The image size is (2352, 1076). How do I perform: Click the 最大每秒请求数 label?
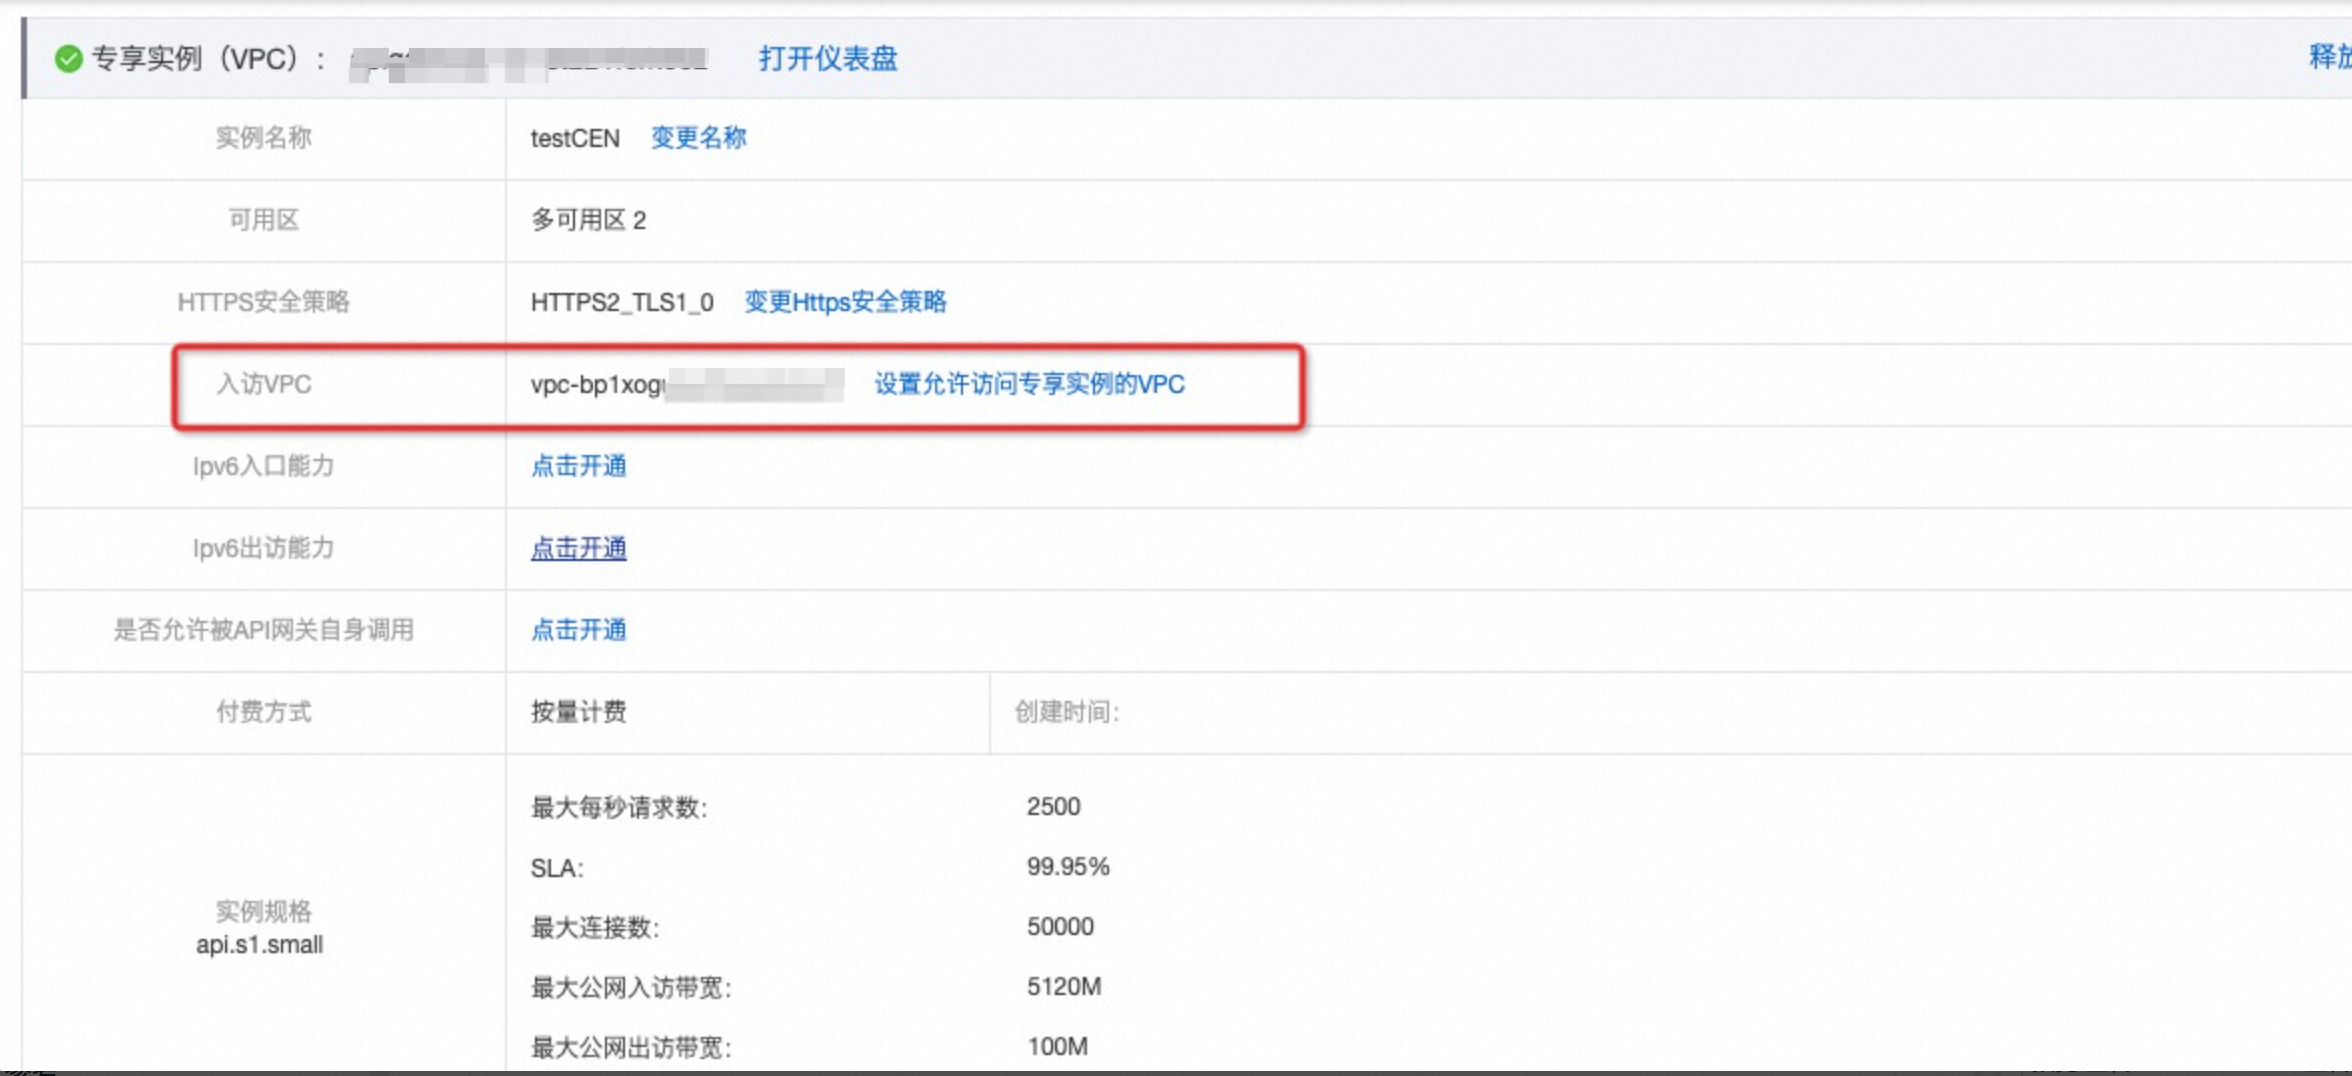619,808
